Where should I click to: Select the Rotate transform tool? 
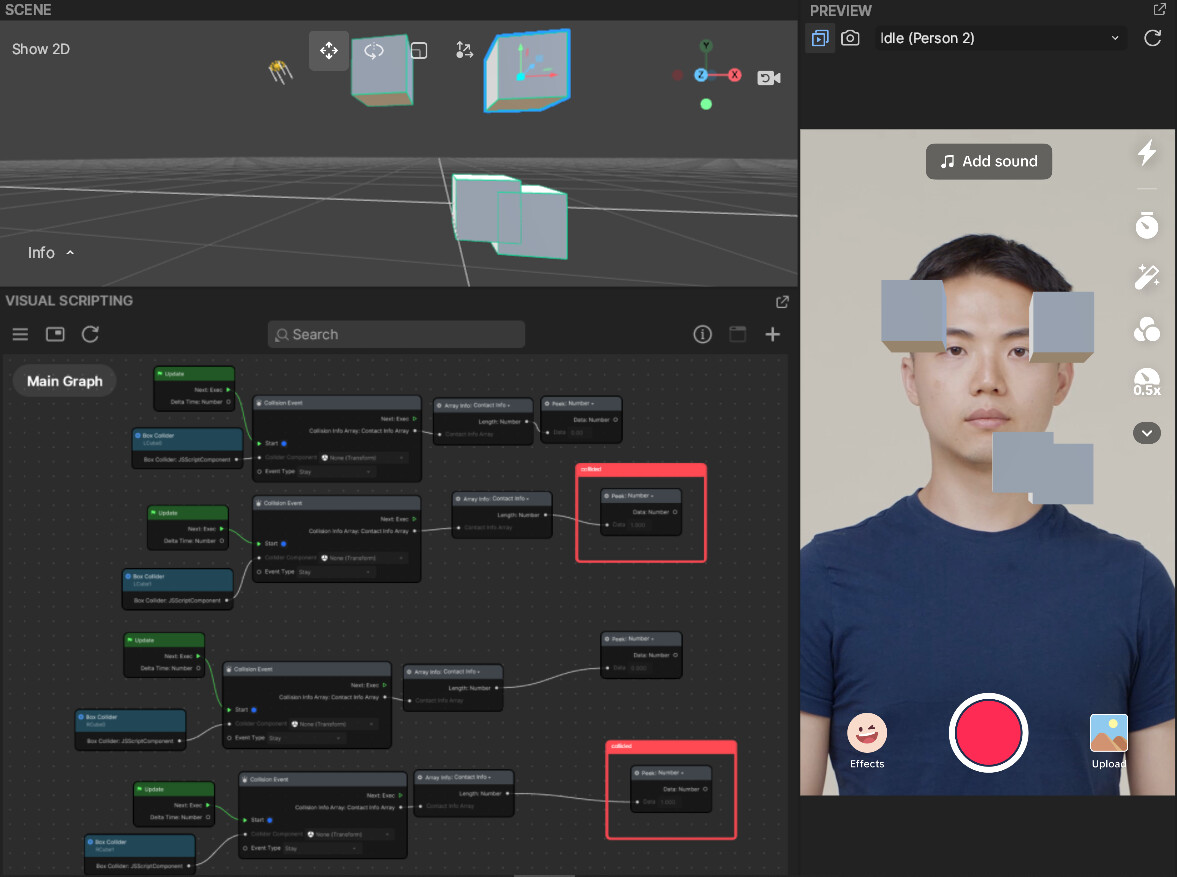coord(374,50)
